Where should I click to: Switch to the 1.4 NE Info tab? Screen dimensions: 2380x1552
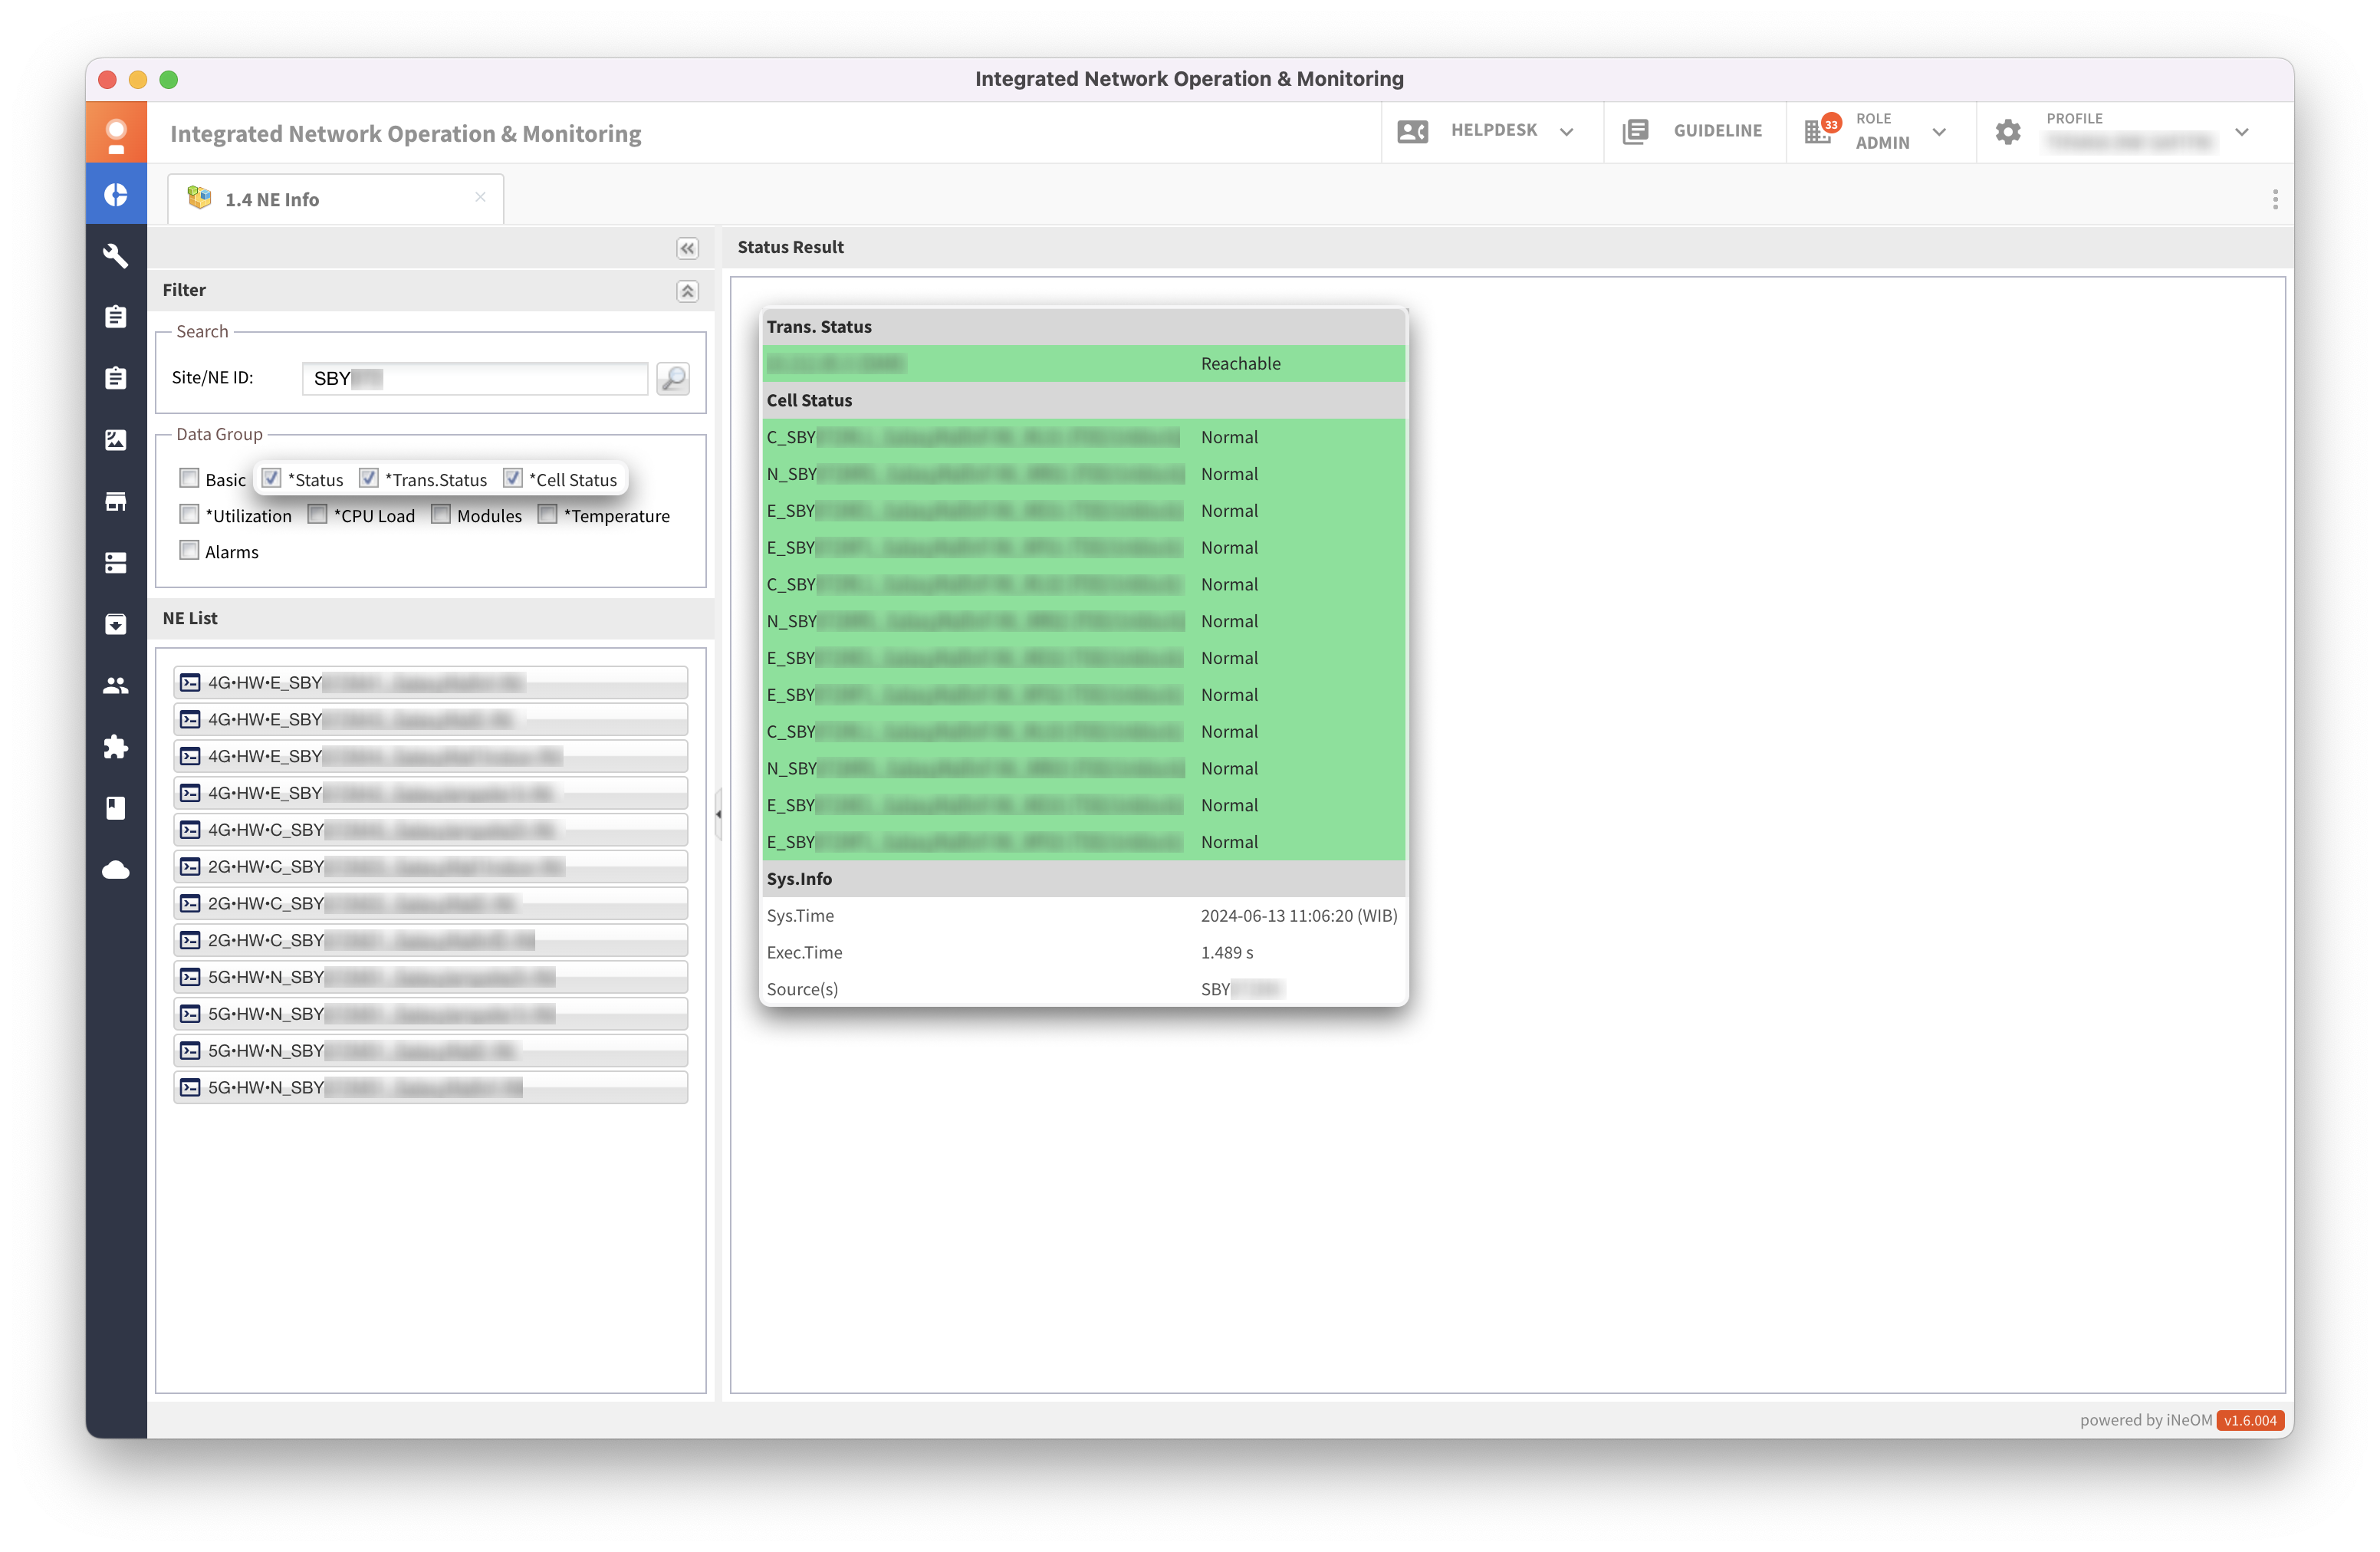click(x=335, y=199)
